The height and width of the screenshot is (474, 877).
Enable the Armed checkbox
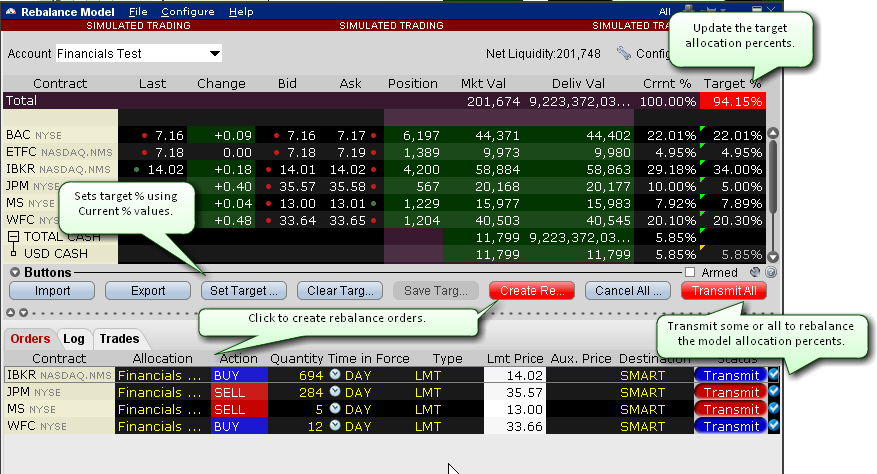[689, 272]
